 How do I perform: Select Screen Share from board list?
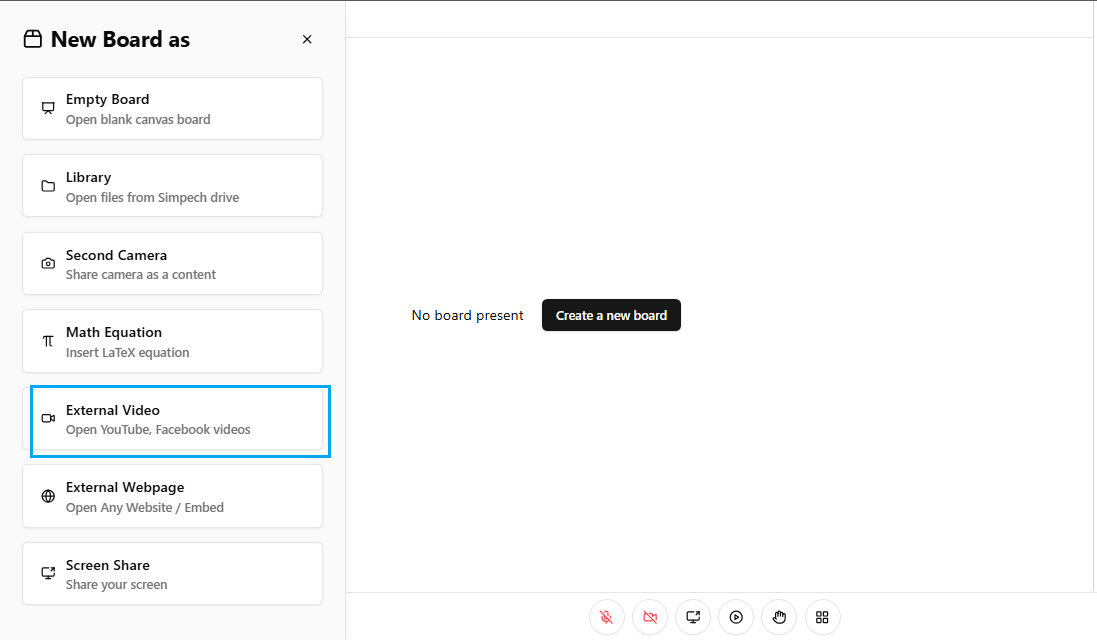pos(172,574)
